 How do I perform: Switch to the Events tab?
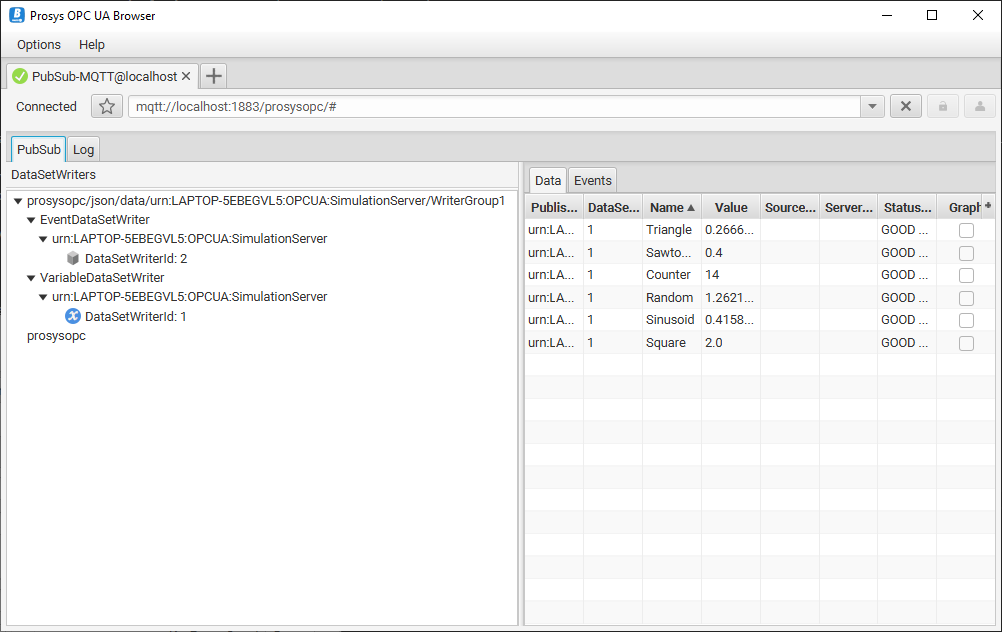[x=592, y=180]
